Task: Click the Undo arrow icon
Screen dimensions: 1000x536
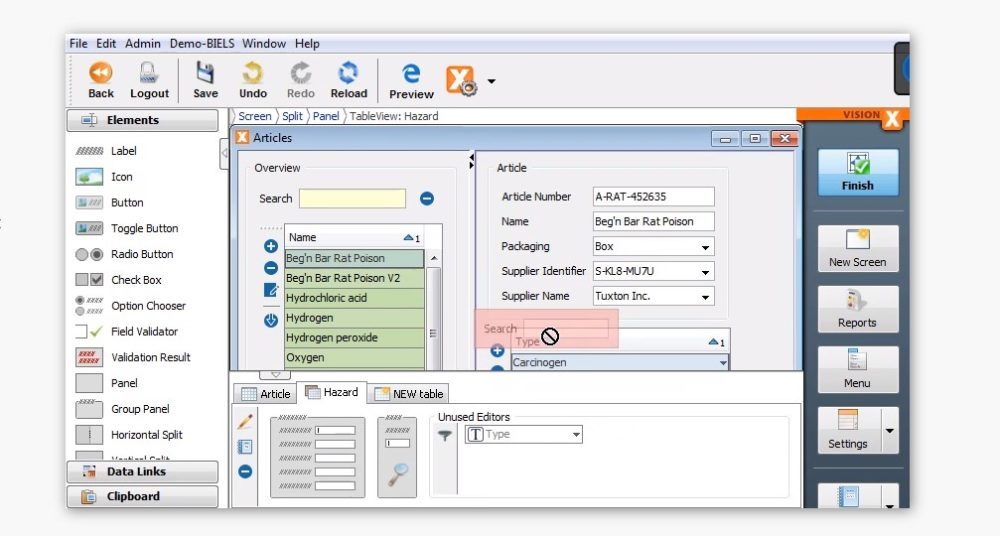Action: click(x=252, y=75)
